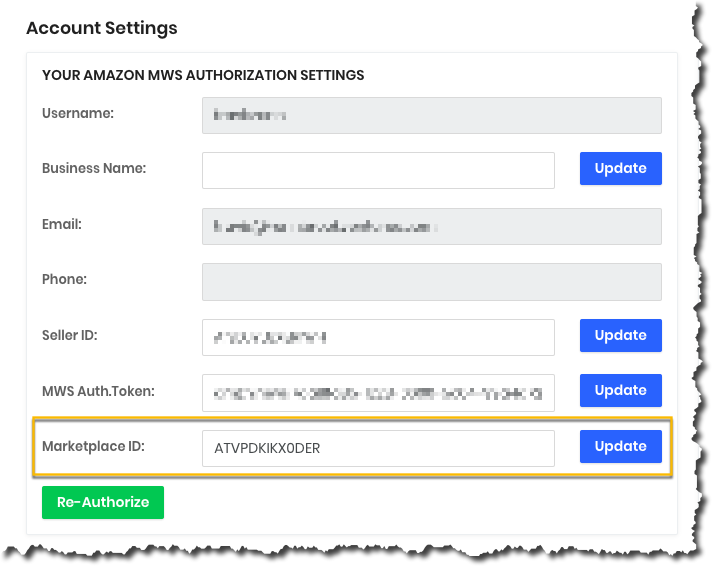Click the Amazon MWS Authorization Settings title
Screen dimensions: 713x566
(203, 75)
